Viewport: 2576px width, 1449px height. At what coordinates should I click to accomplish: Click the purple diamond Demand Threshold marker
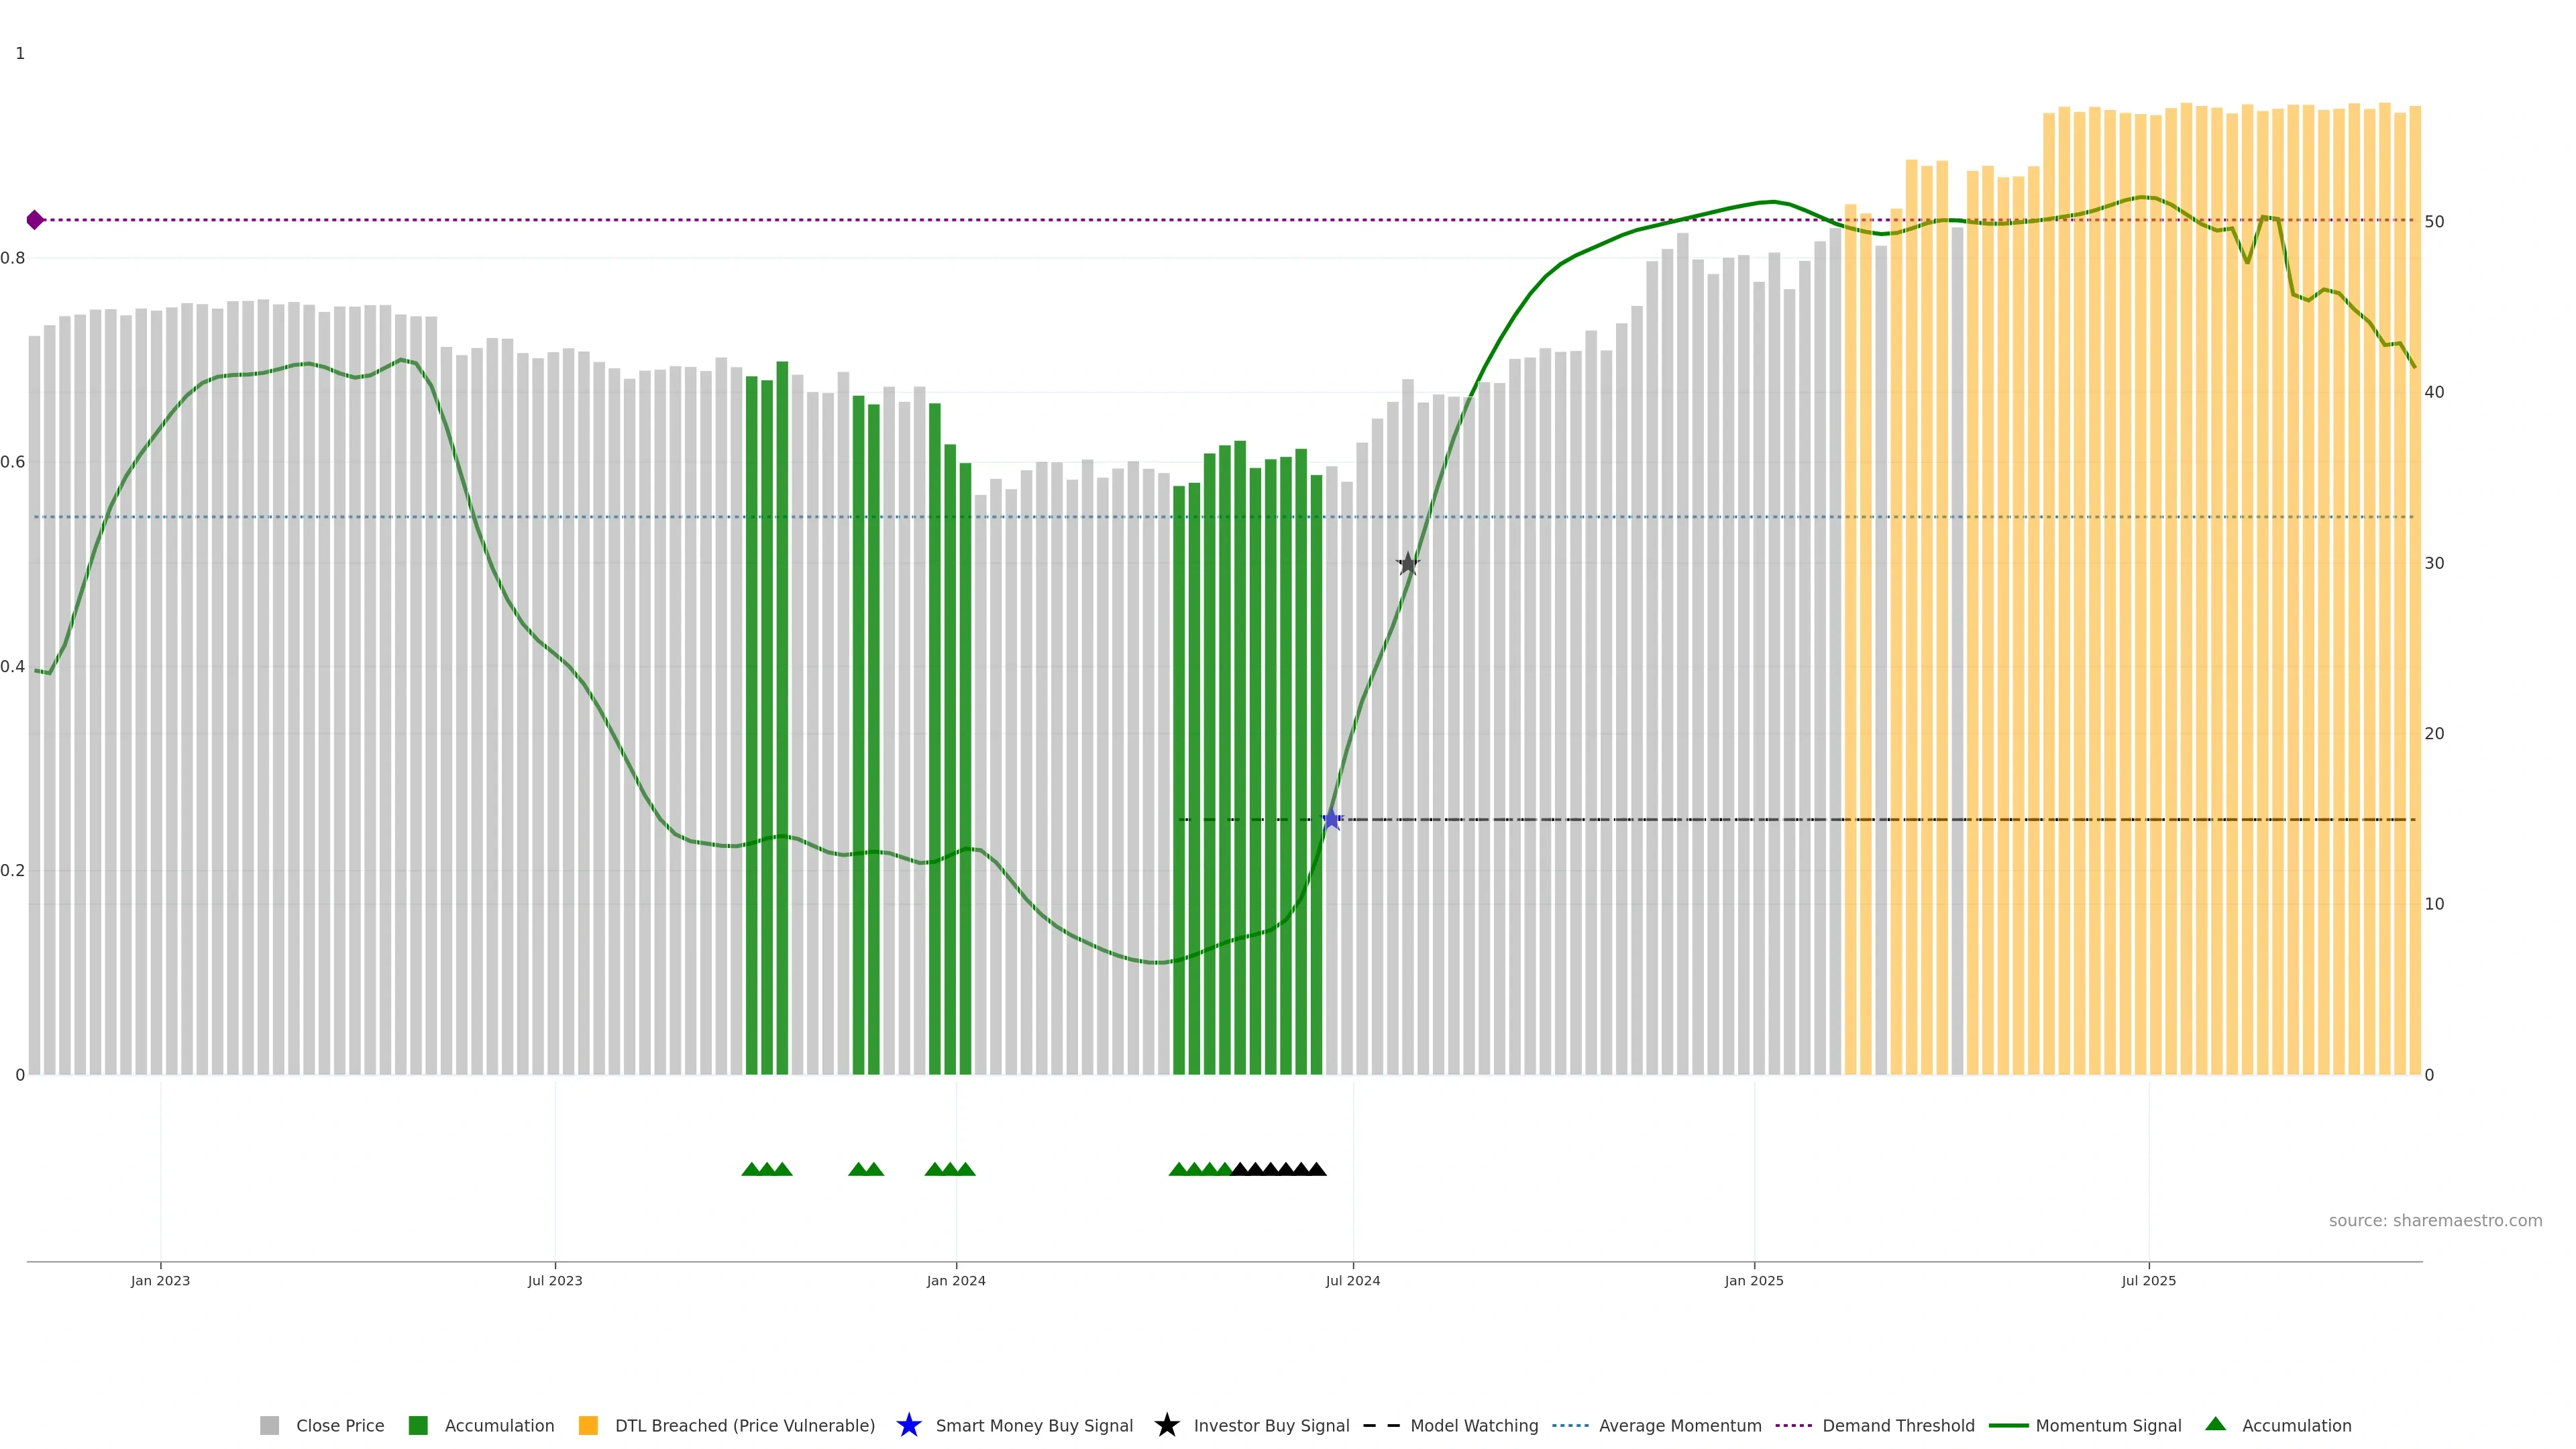35,220
